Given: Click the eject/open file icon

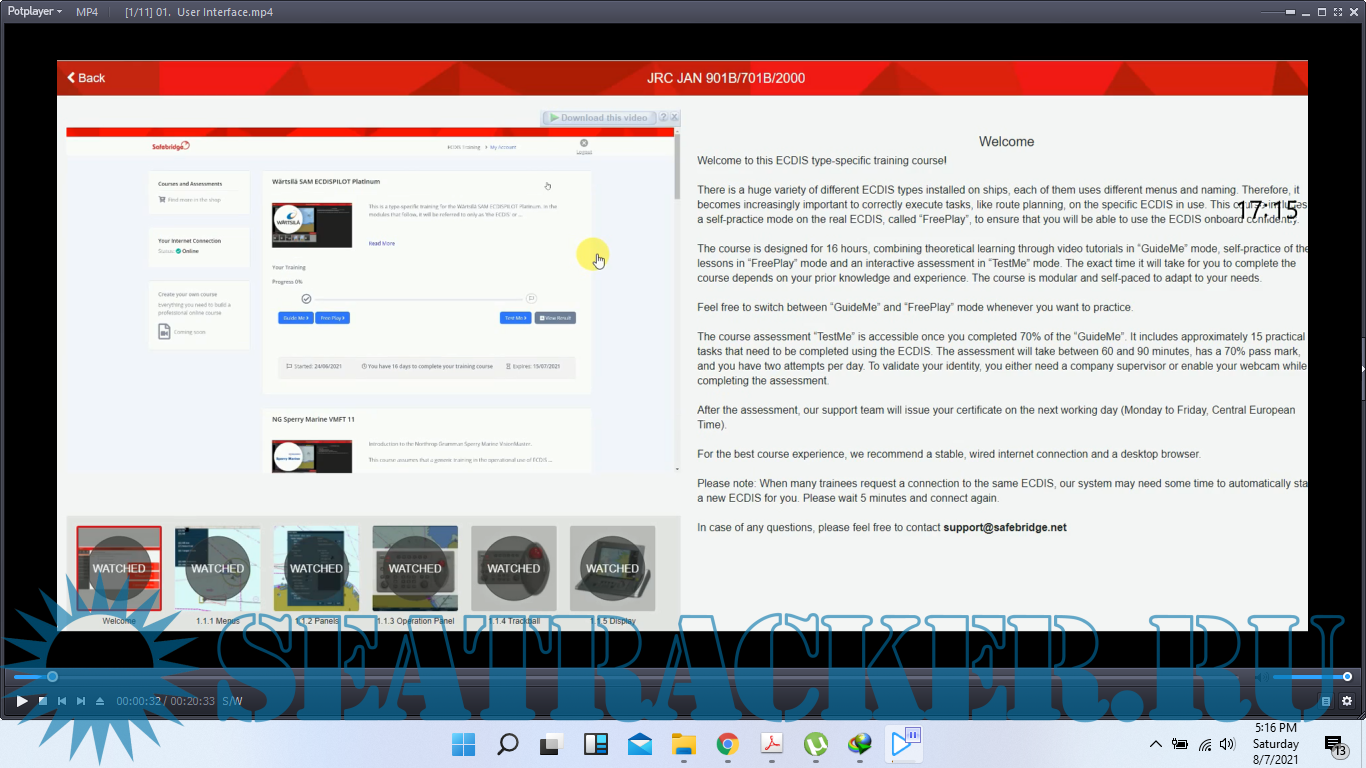Looking at the screenshot, I should click(100, 701).
